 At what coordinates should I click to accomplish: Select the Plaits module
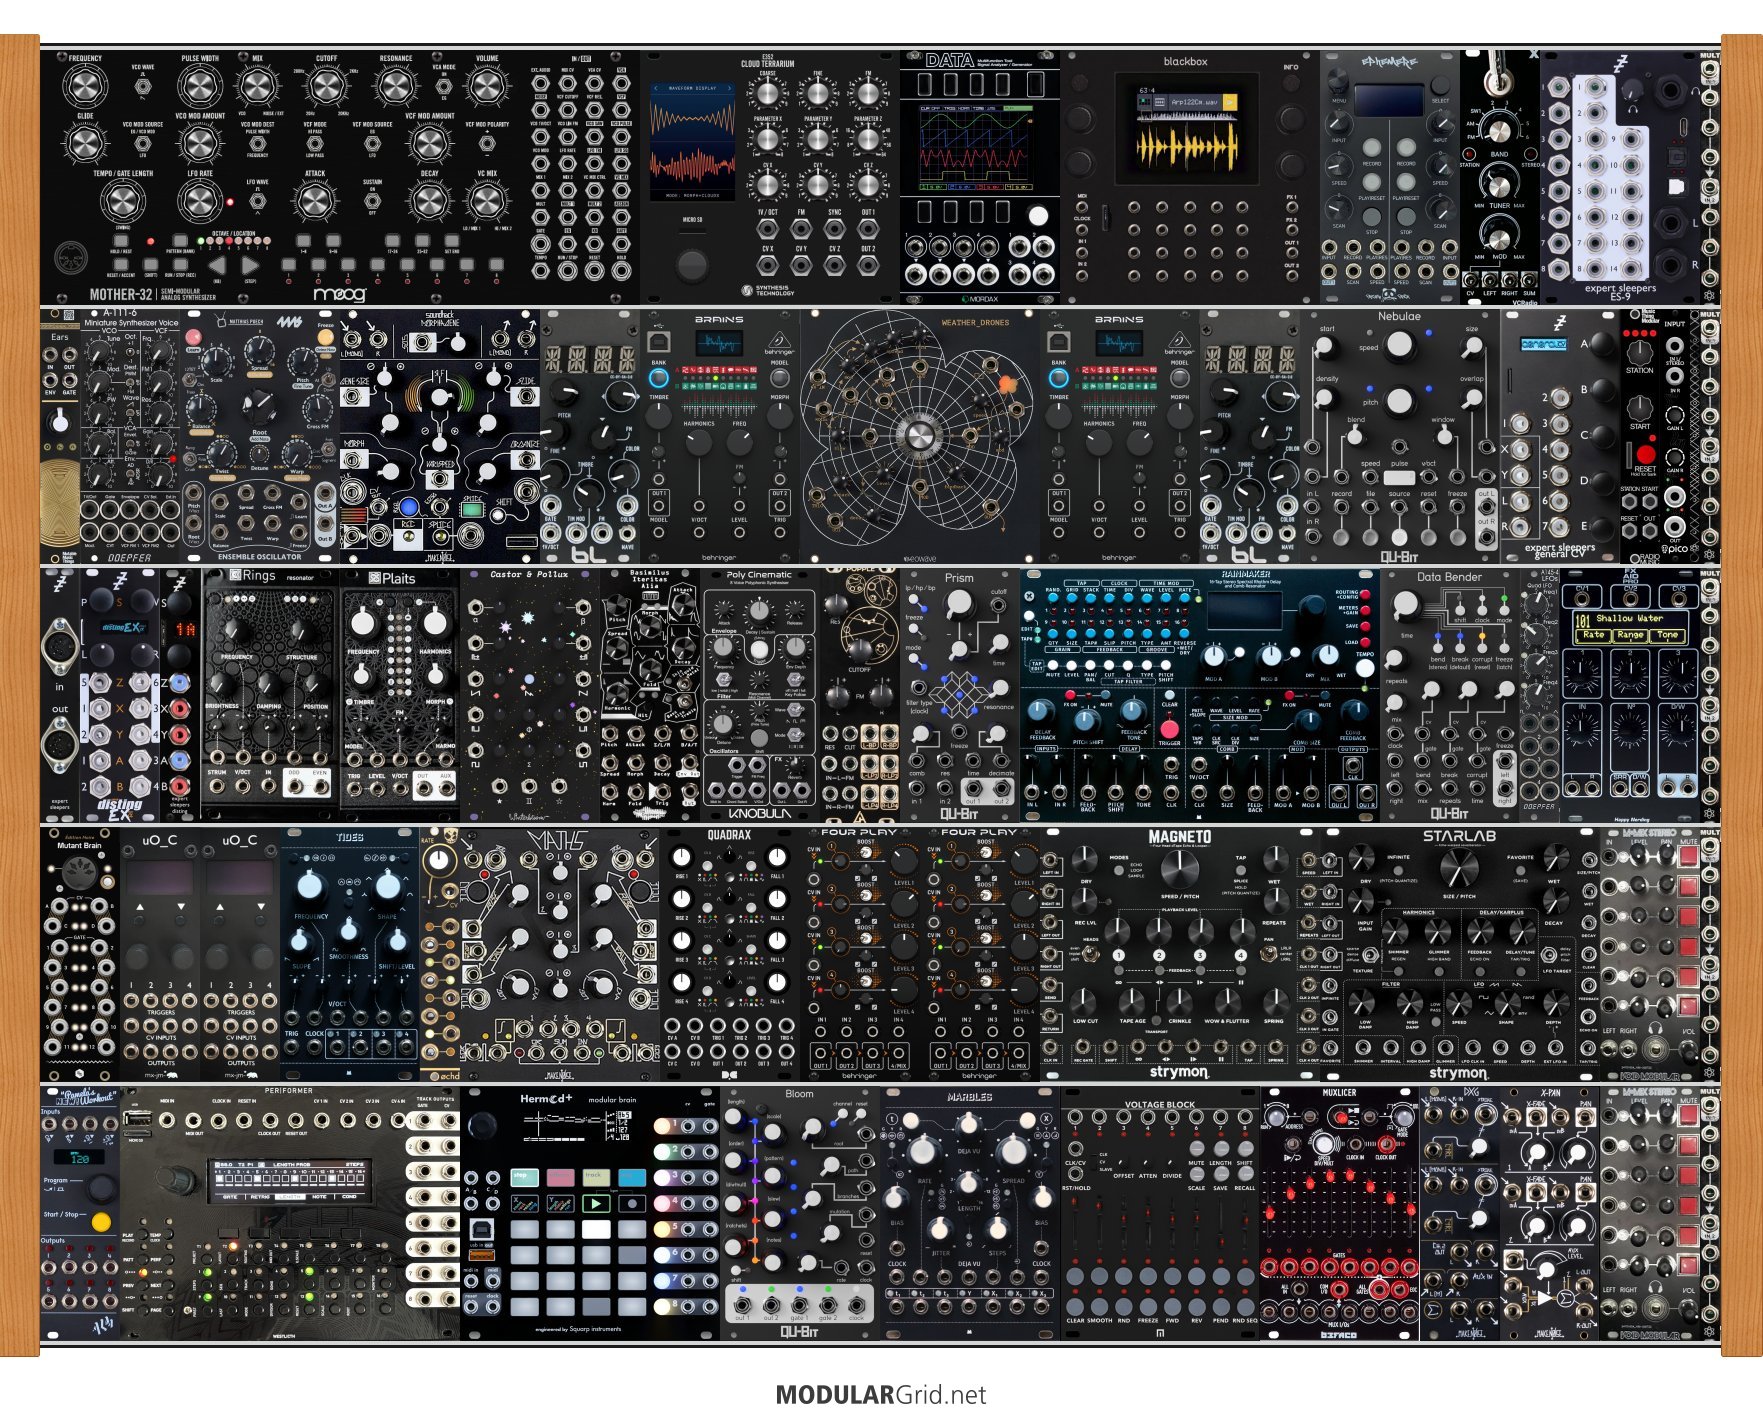400,695
